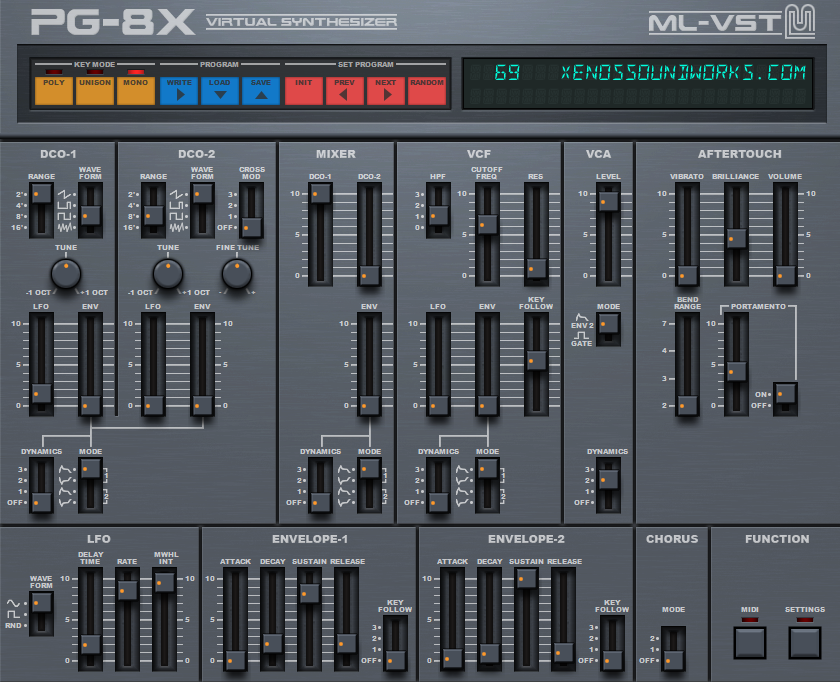The image size is (840, 682).
Task: Click the VCF CUTOFF FREQ slider handle
Action: click(x=487, y=222)
